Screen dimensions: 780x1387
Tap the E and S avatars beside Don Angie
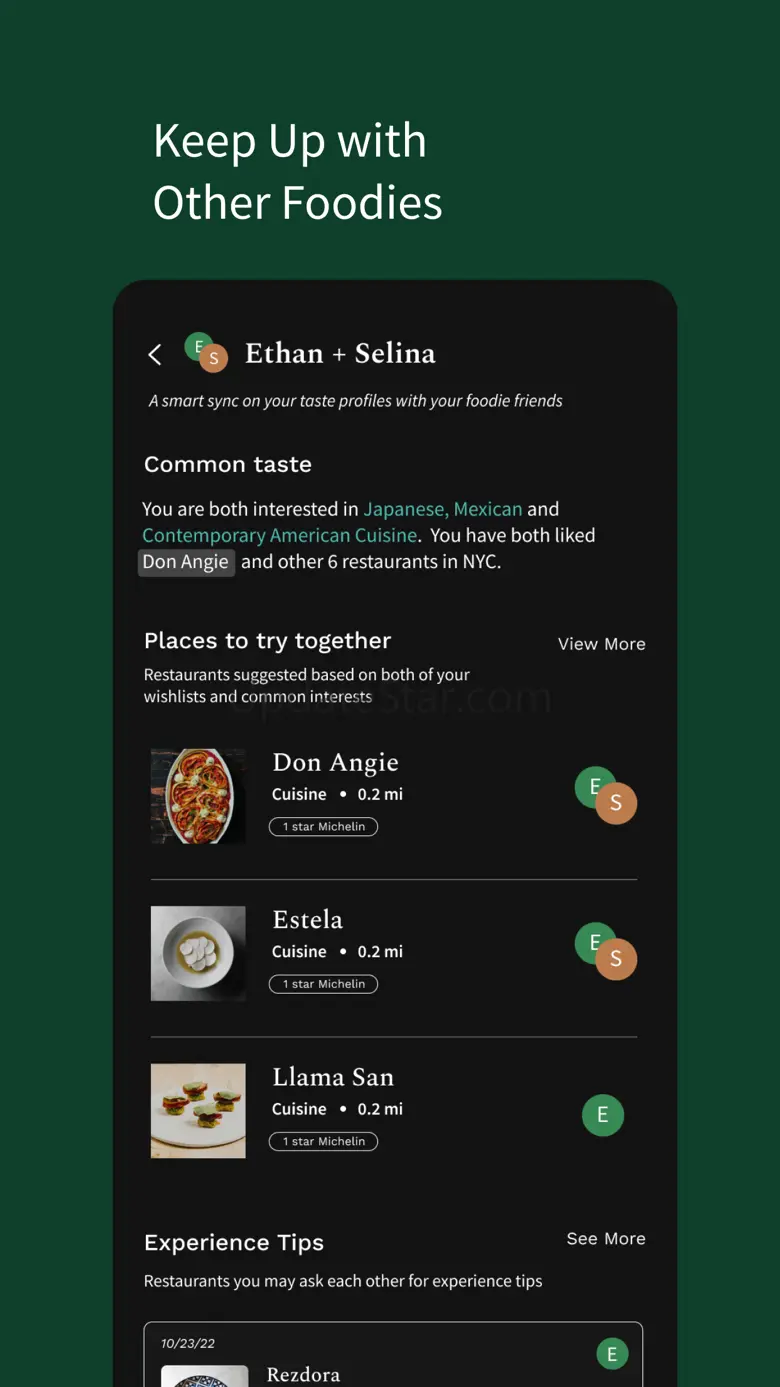pos(606,796)
